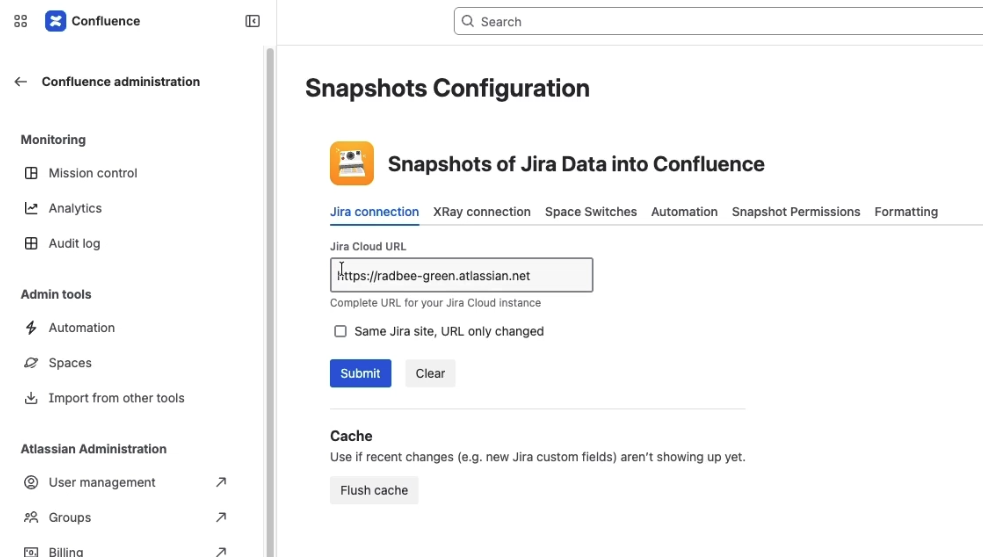Select the Formatting tab

click(x=906, y=212)
